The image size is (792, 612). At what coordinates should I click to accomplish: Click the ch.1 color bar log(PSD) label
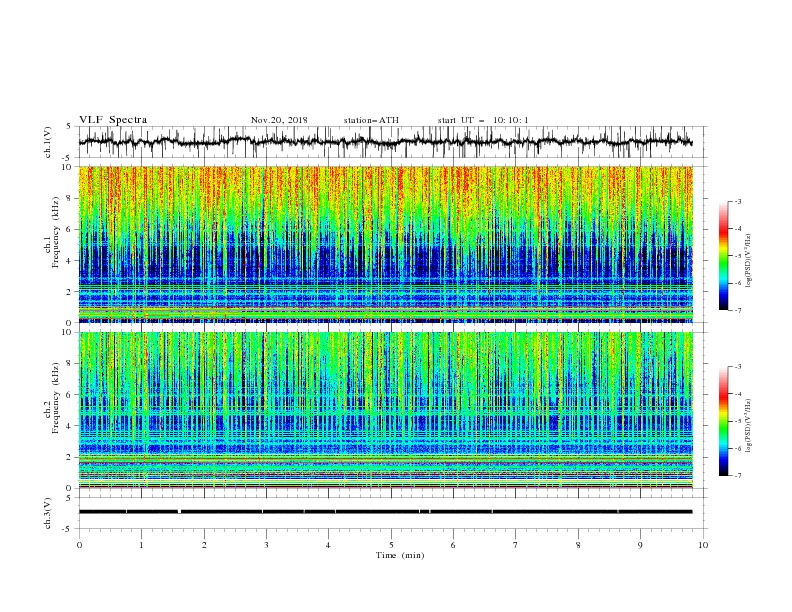(749, 261)
